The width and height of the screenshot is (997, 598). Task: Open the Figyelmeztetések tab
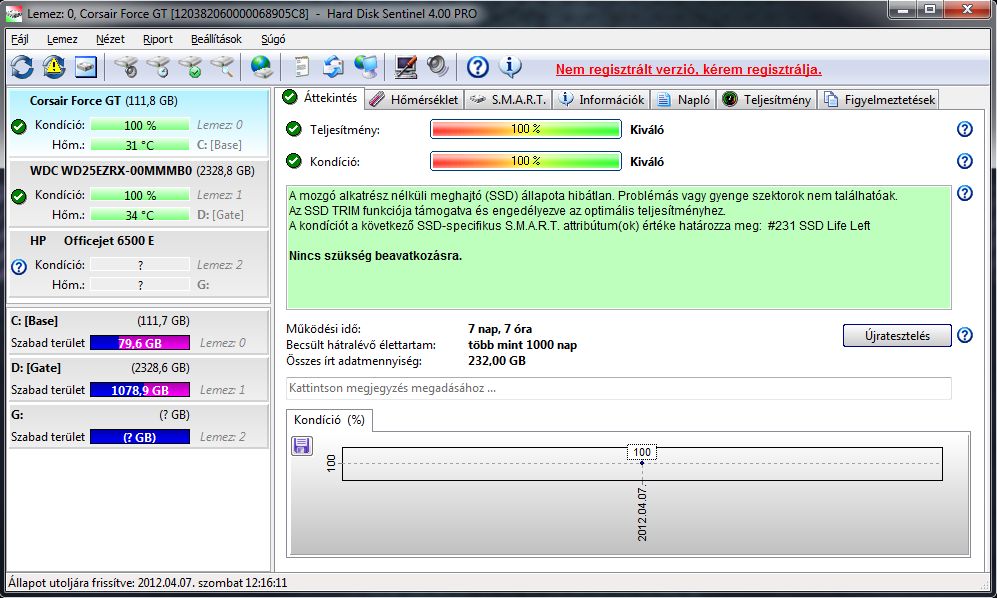pos(879,99)
